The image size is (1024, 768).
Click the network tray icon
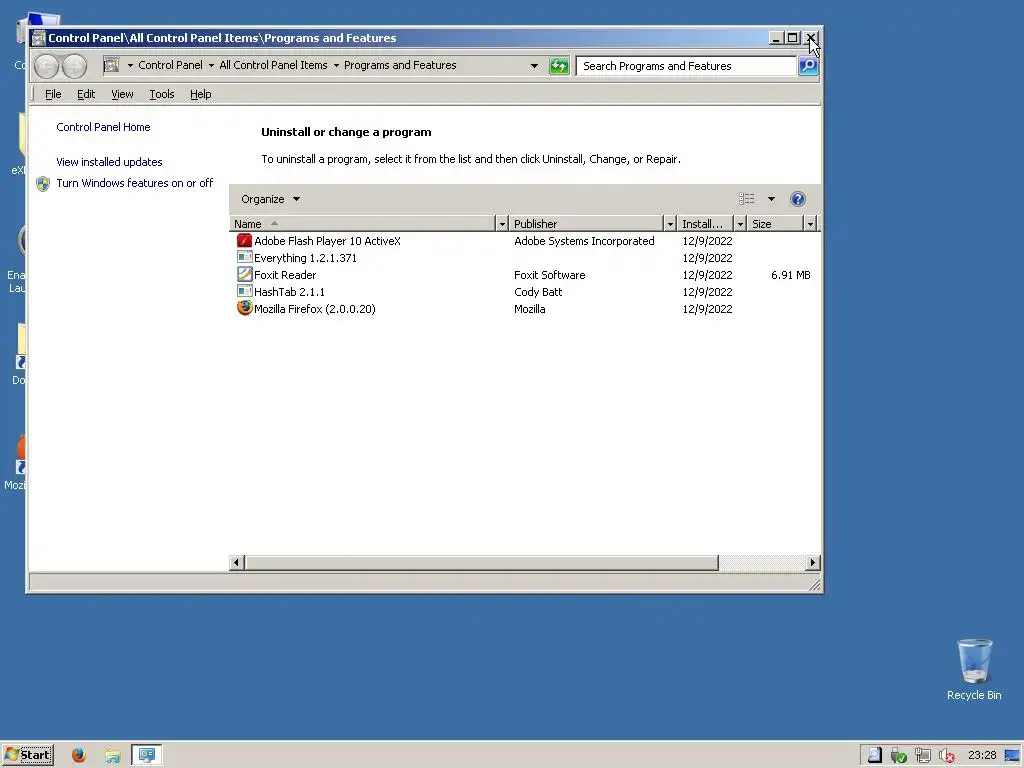[x=922, y=756]
